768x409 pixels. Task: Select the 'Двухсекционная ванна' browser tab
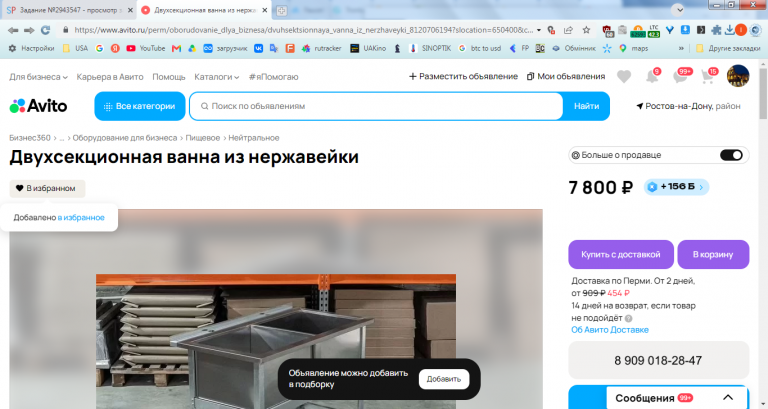point(205,10)
